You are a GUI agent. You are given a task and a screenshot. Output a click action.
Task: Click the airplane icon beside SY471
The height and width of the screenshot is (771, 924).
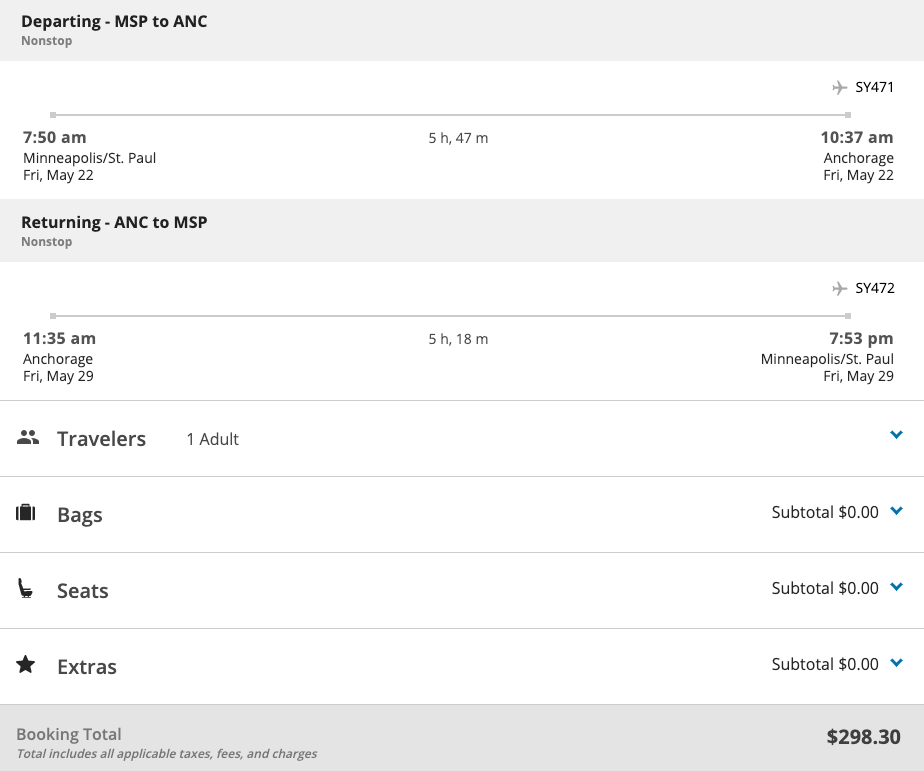(x=839, y=88)
